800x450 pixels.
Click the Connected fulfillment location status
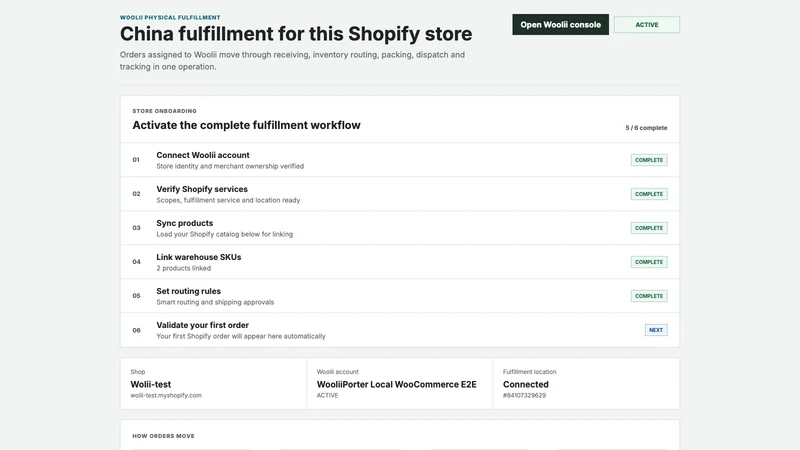(x=526, y=384)
